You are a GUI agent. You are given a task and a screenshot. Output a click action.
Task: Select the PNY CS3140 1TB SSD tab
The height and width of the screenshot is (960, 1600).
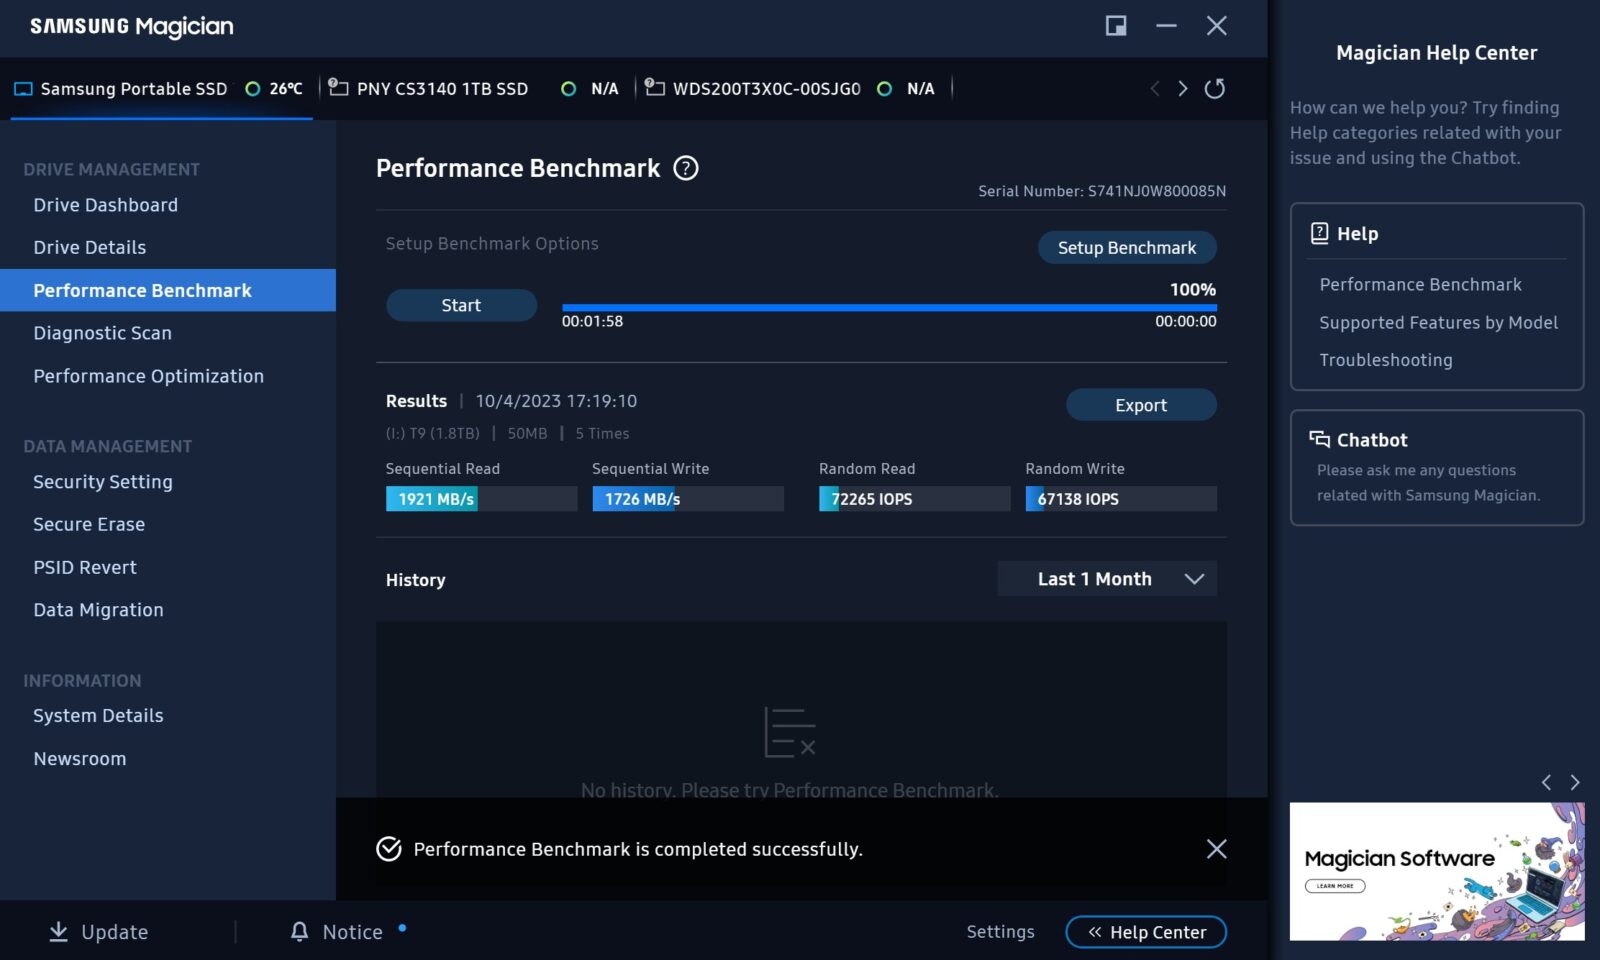[x=442, y=89]
